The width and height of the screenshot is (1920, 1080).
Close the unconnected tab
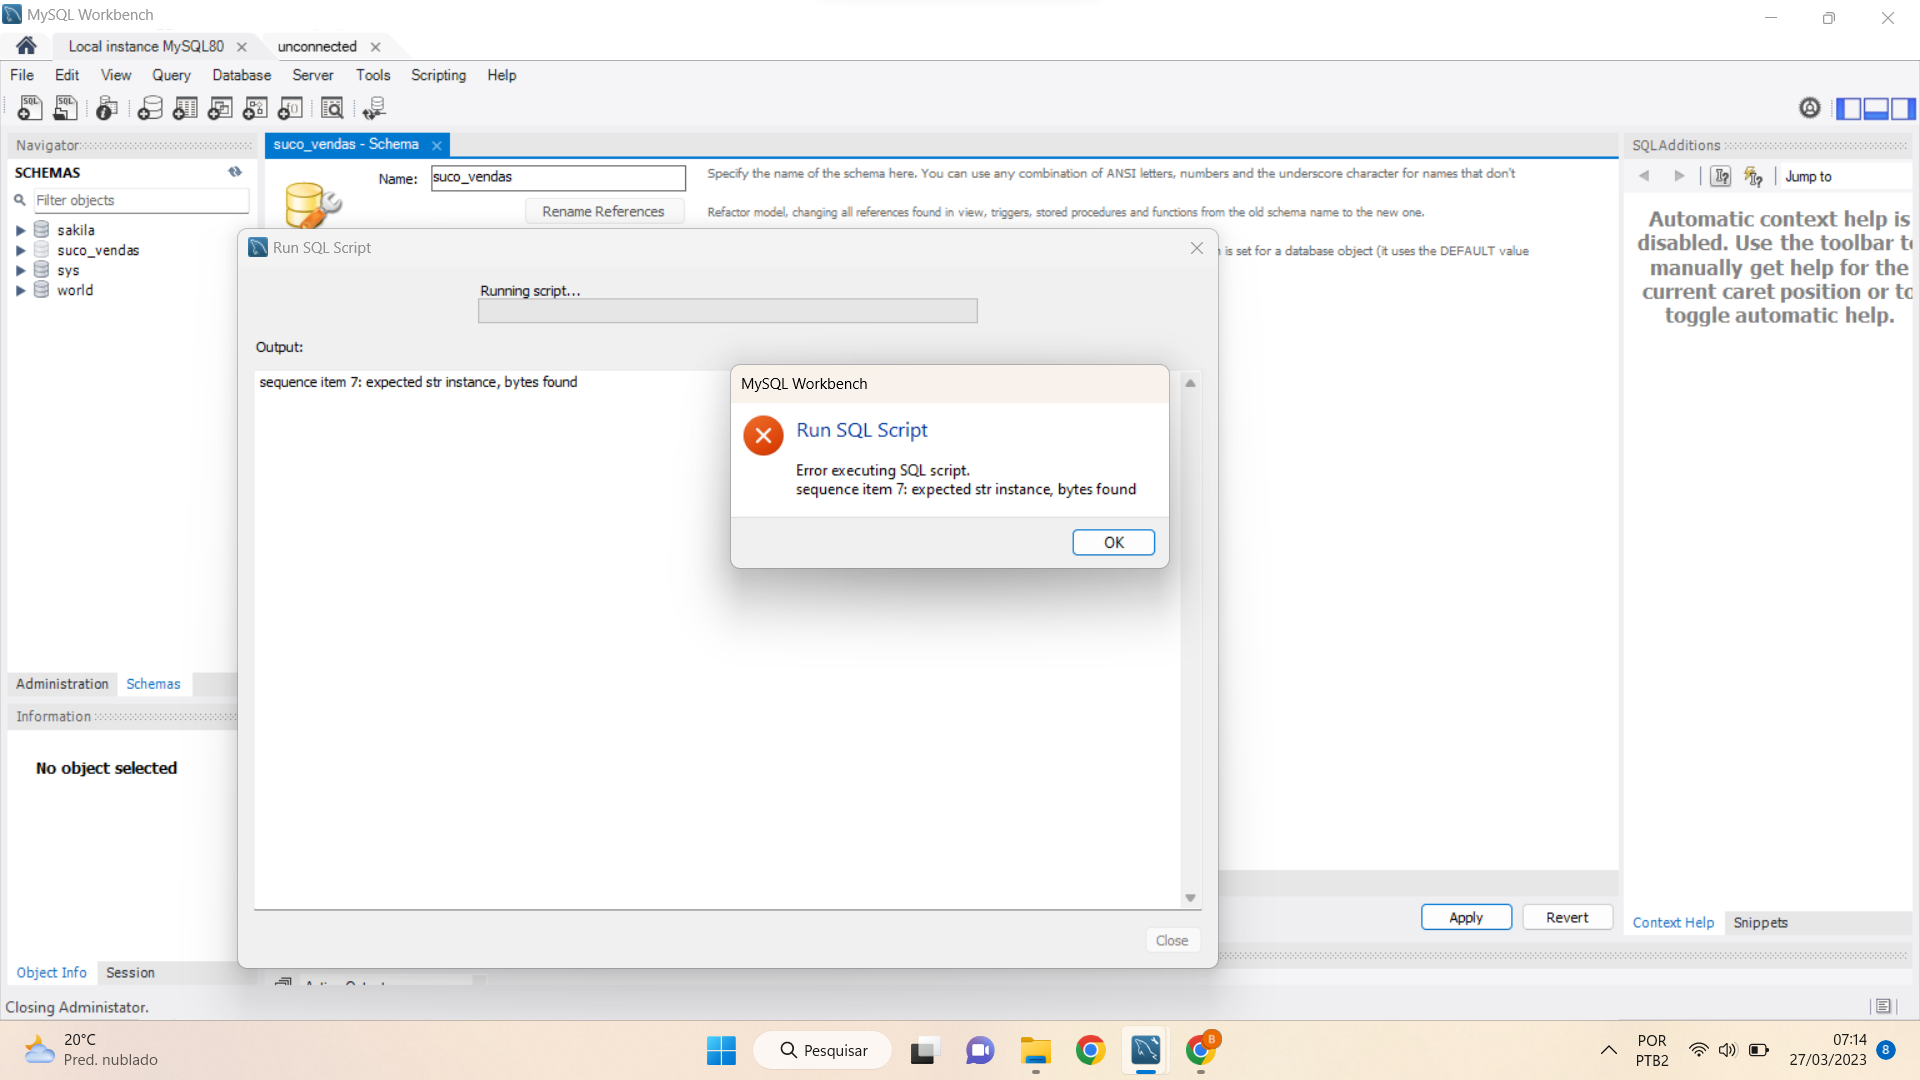375,47
